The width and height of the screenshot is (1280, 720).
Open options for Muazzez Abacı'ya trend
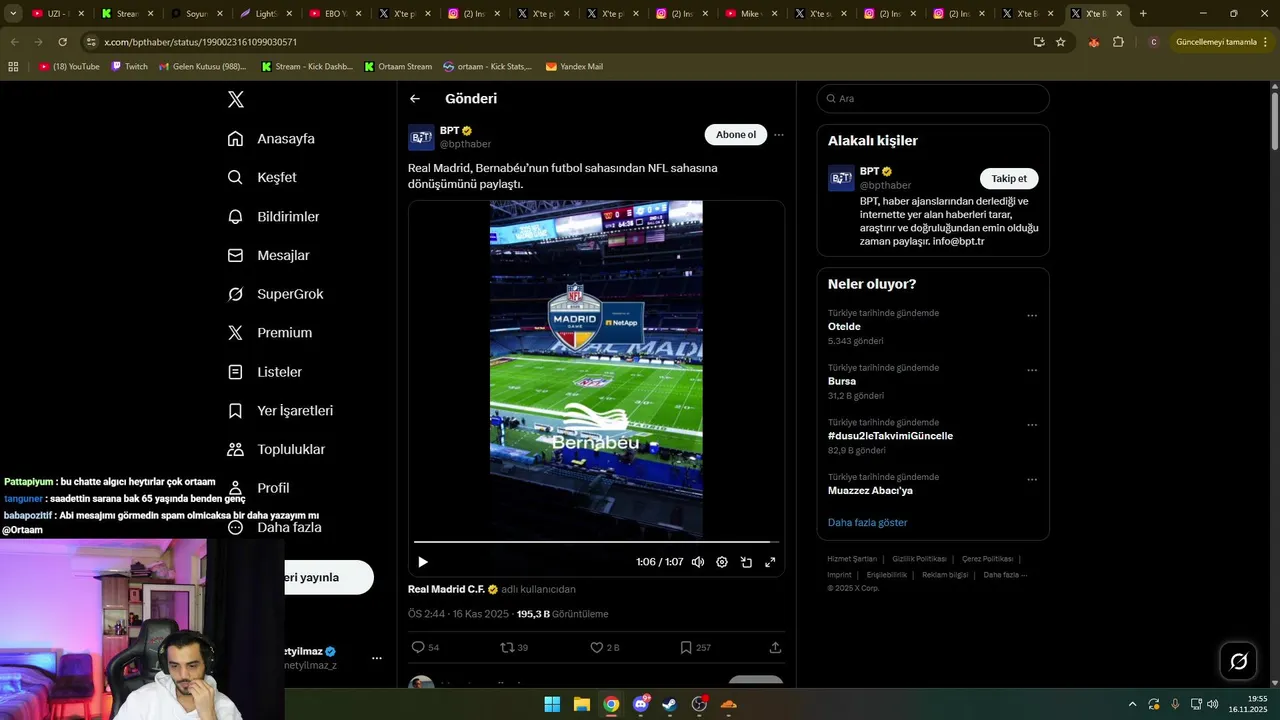coord(1032,480)
